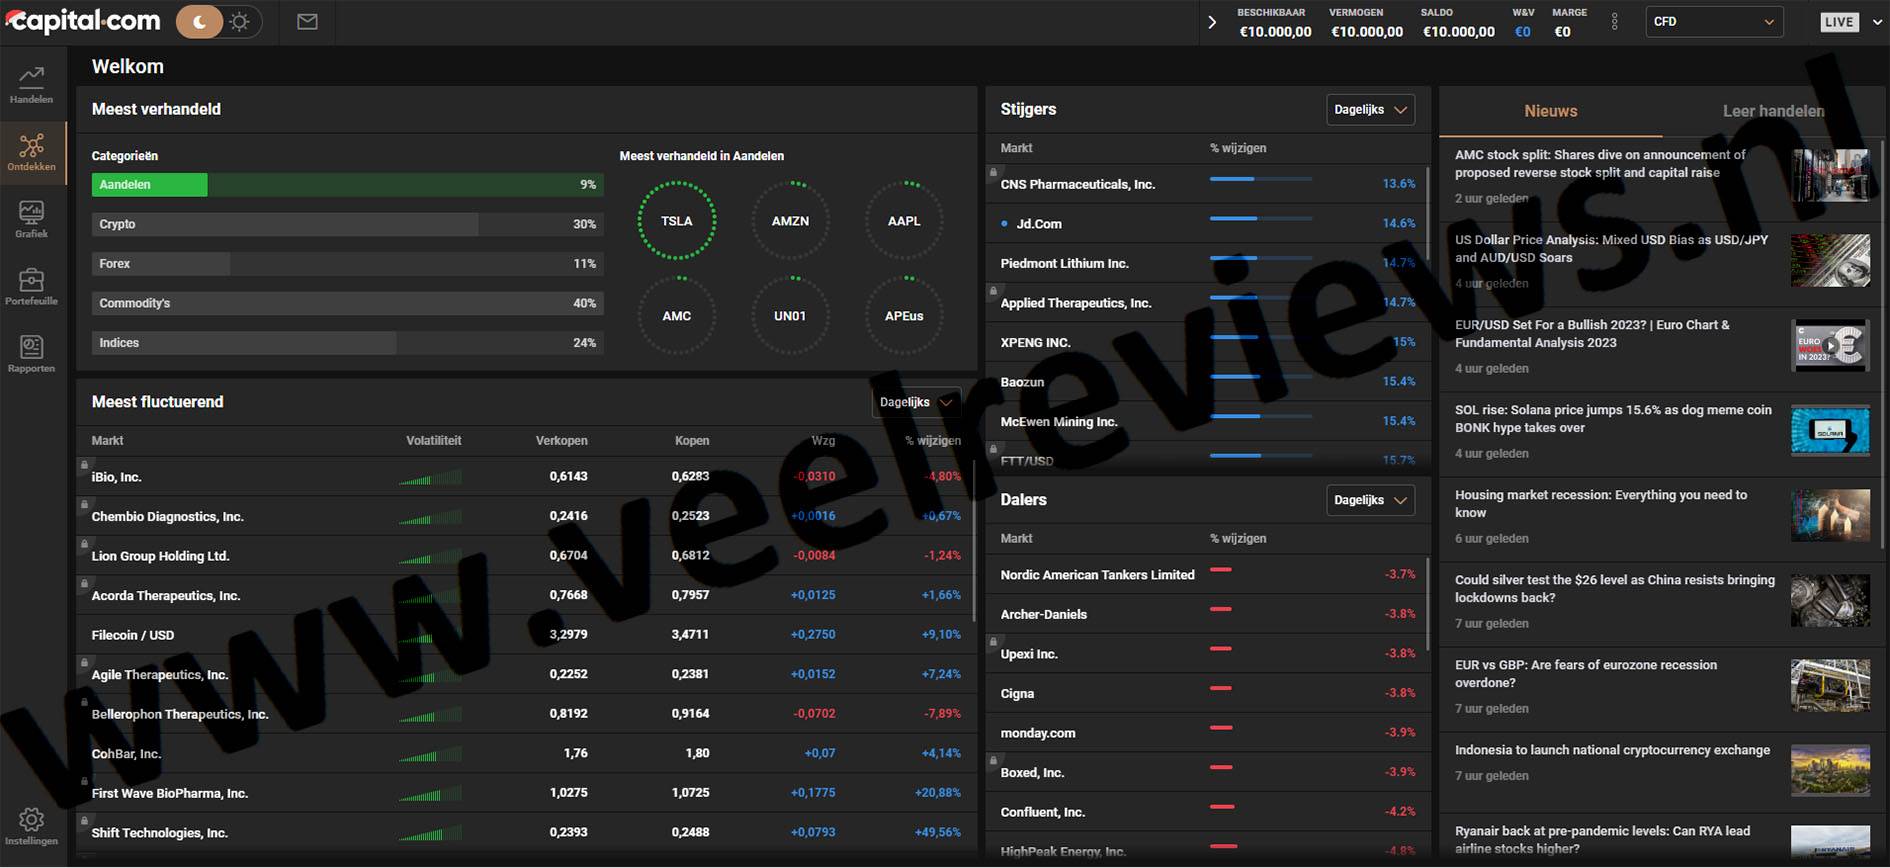This screenshot has width=1890, height=868.
Task: Open Instellingen settings gear
Action: (x=31, y=826)
